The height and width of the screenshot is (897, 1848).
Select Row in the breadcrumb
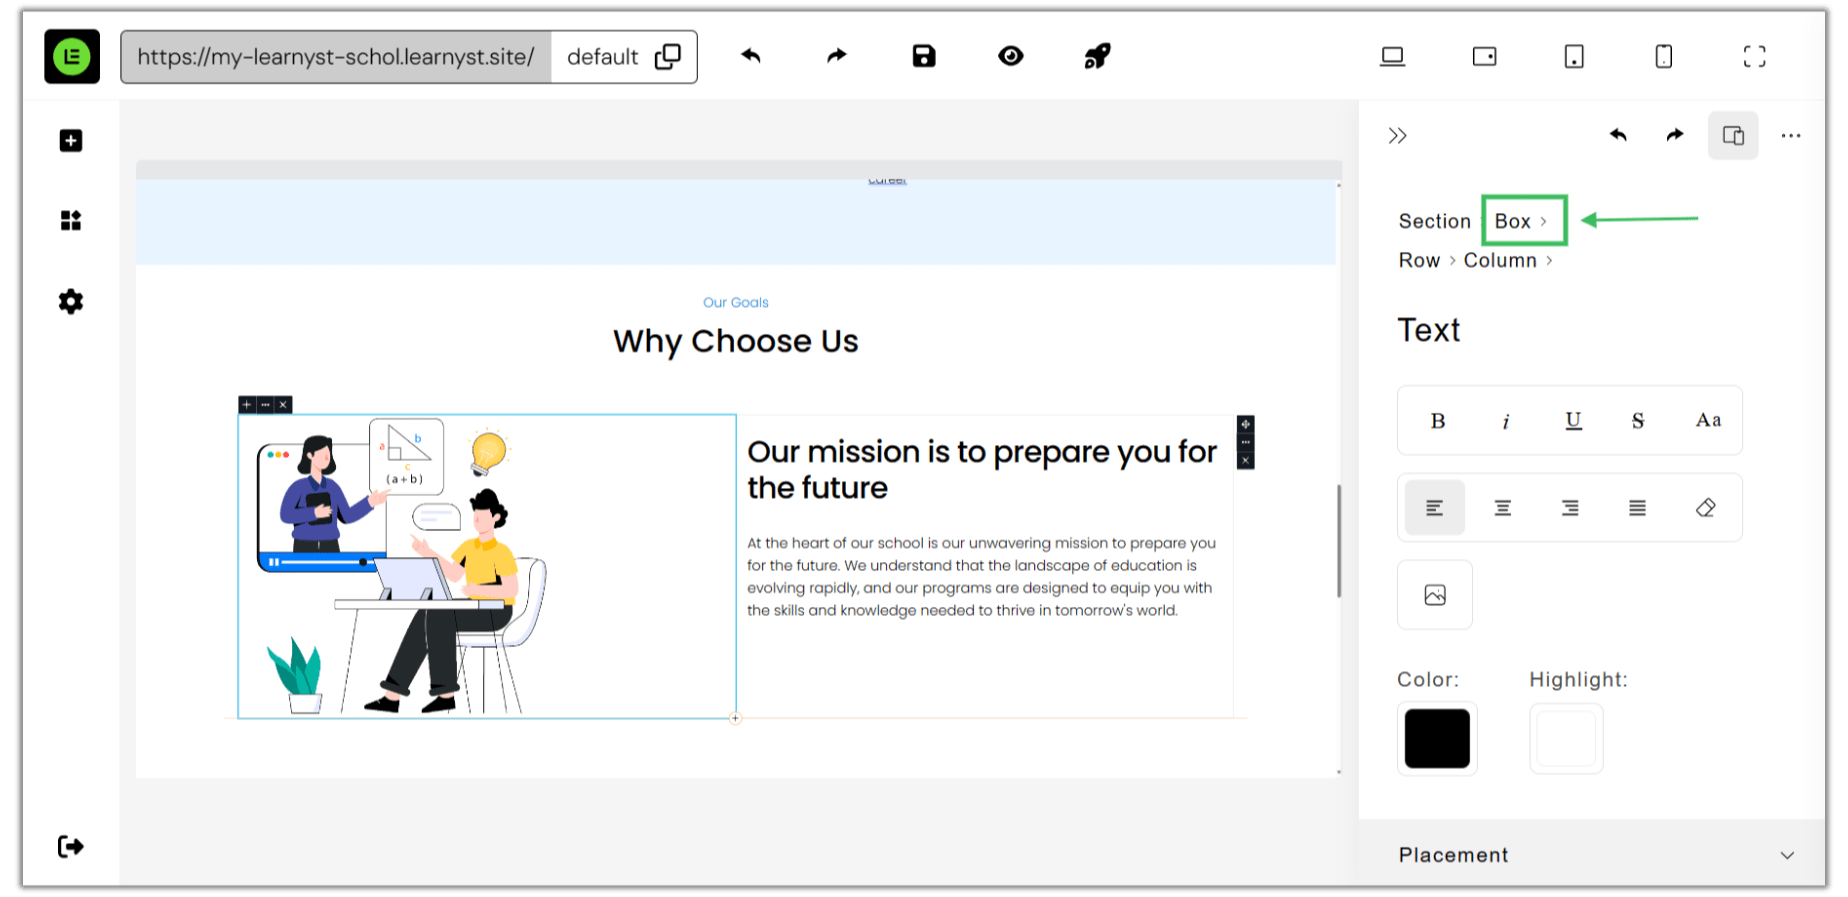pyautogui.click(x=1419, y=260)
